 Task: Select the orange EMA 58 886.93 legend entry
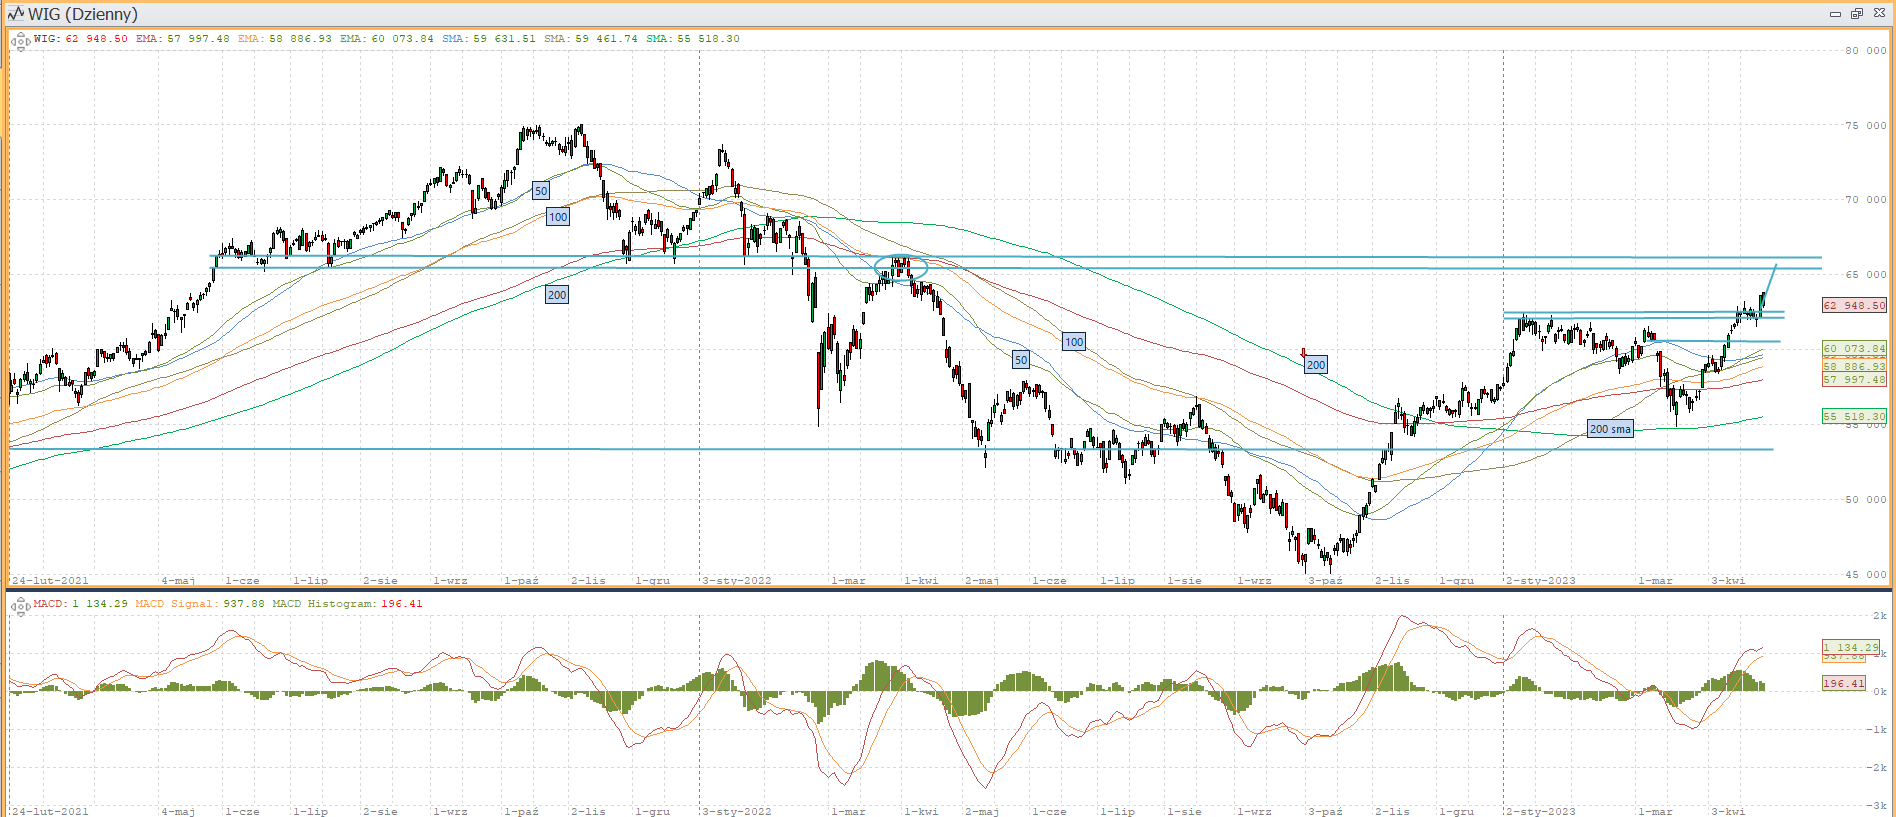(284, 39)
